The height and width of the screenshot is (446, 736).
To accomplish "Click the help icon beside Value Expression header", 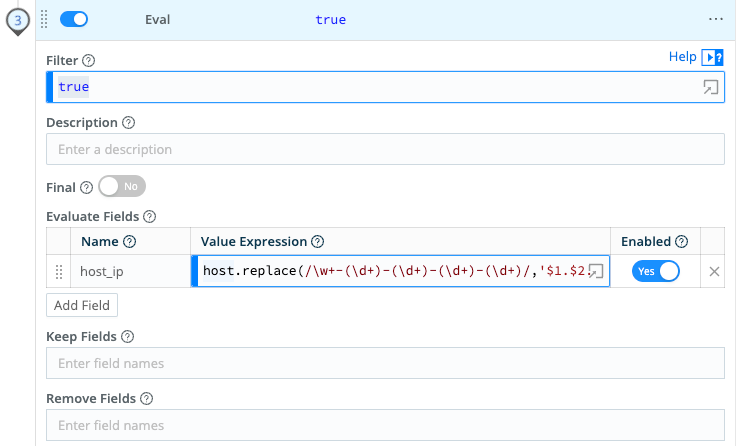I will click(x=318, y=241).
